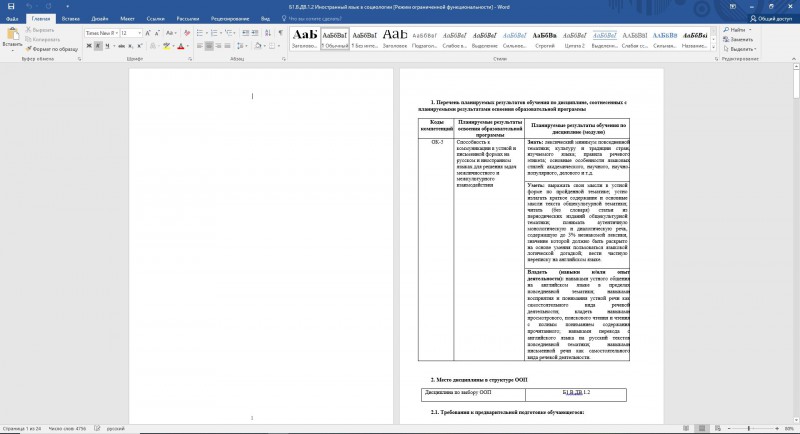Apply superscript formatting (x²)
This screenshot has width=800, height=434.
click(x=140, y=46)
